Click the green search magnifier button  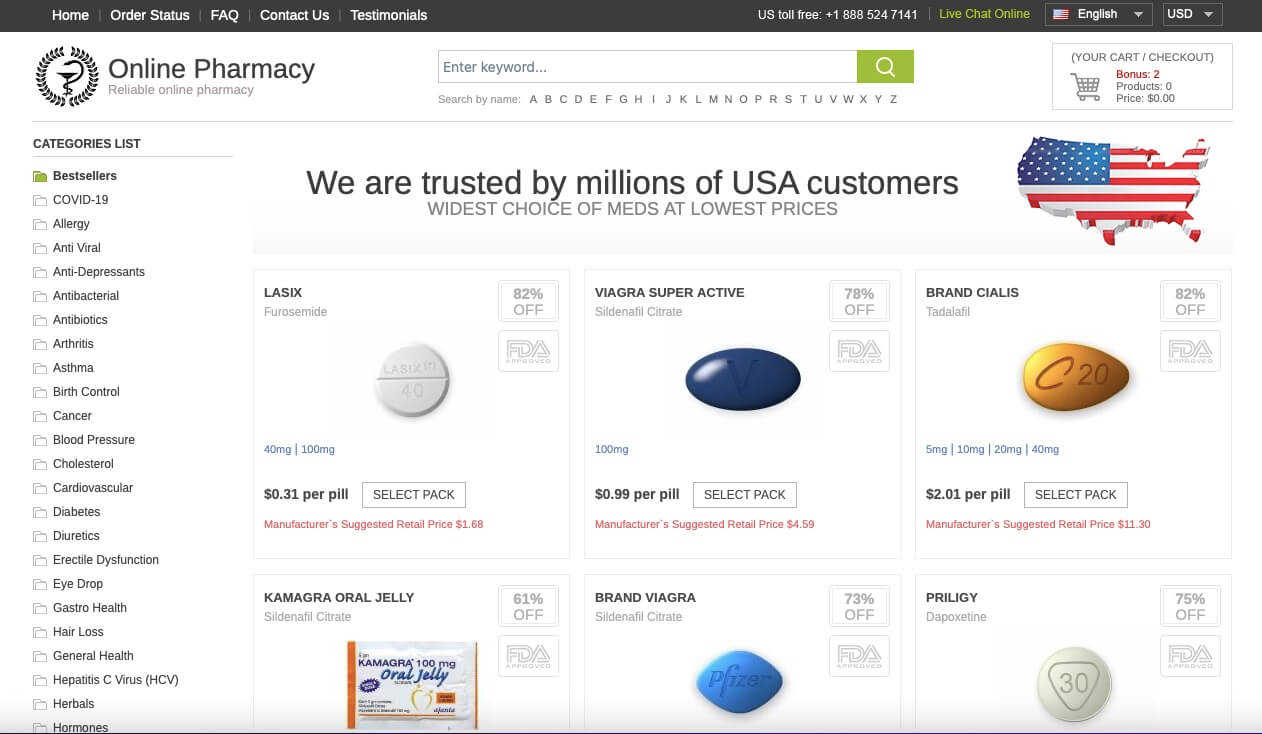tap(885, 66)
